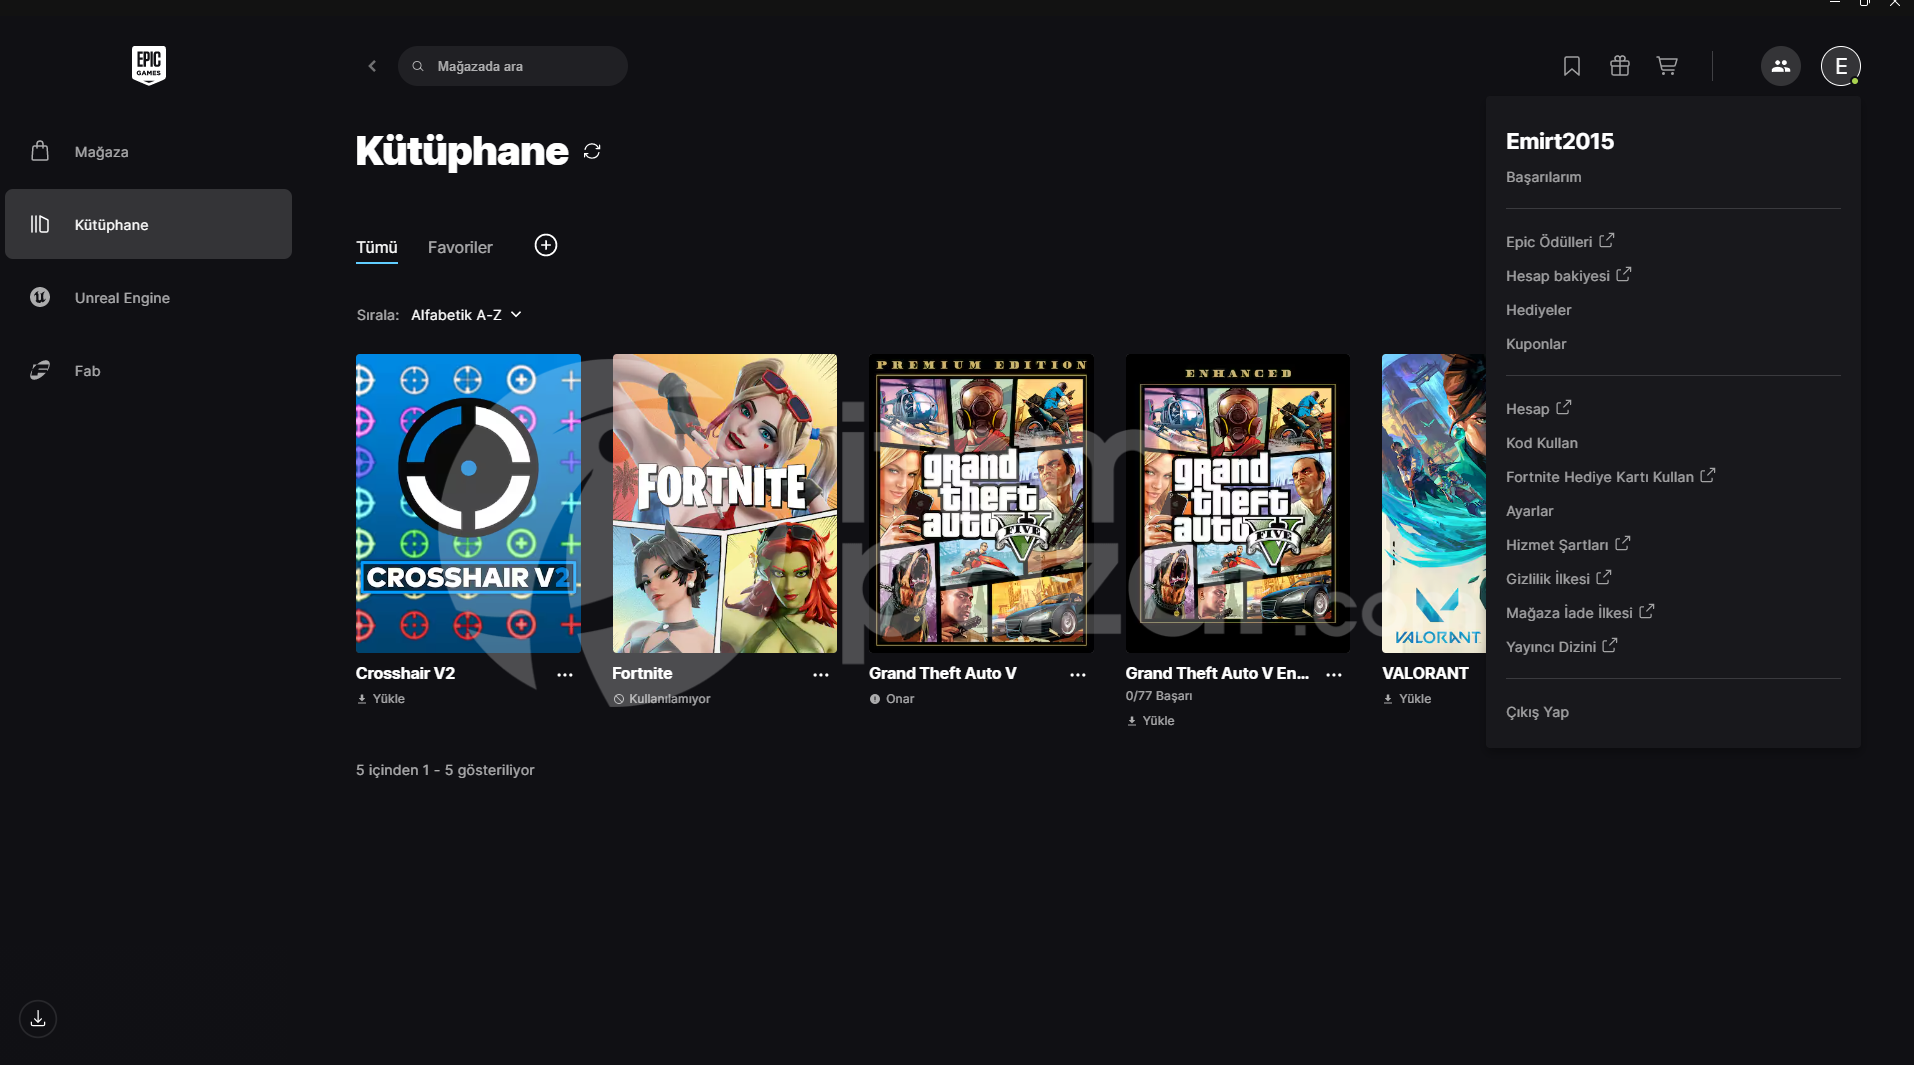Open Hizmet Şartları link

(x=1568, y=544)
